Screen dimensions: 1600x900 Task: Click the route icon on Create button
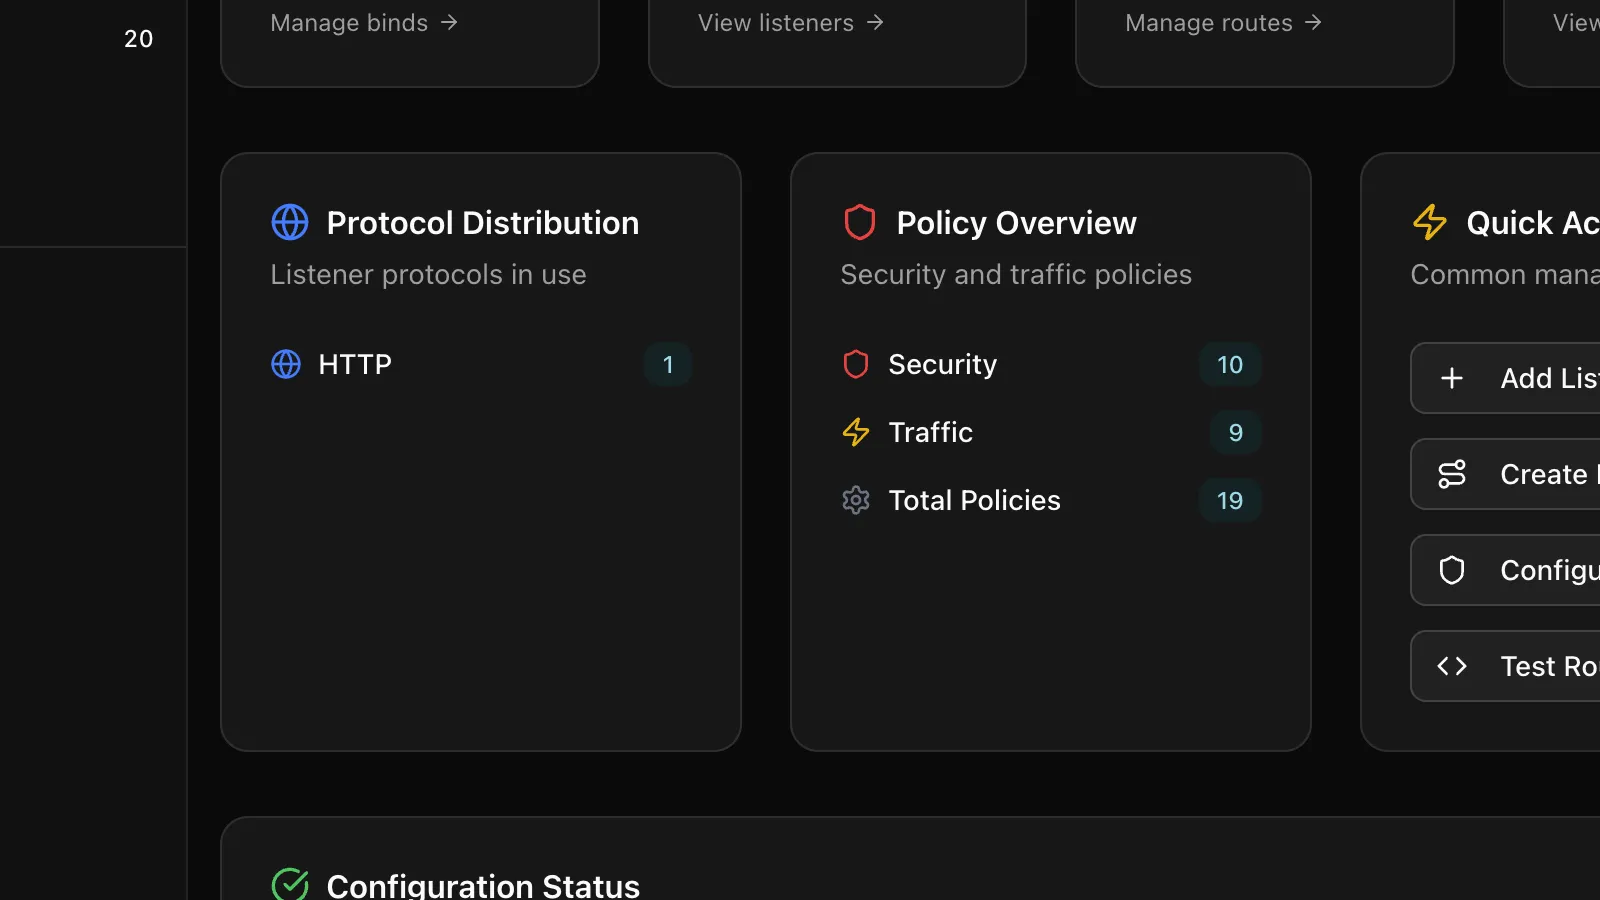coord(1452,474)
